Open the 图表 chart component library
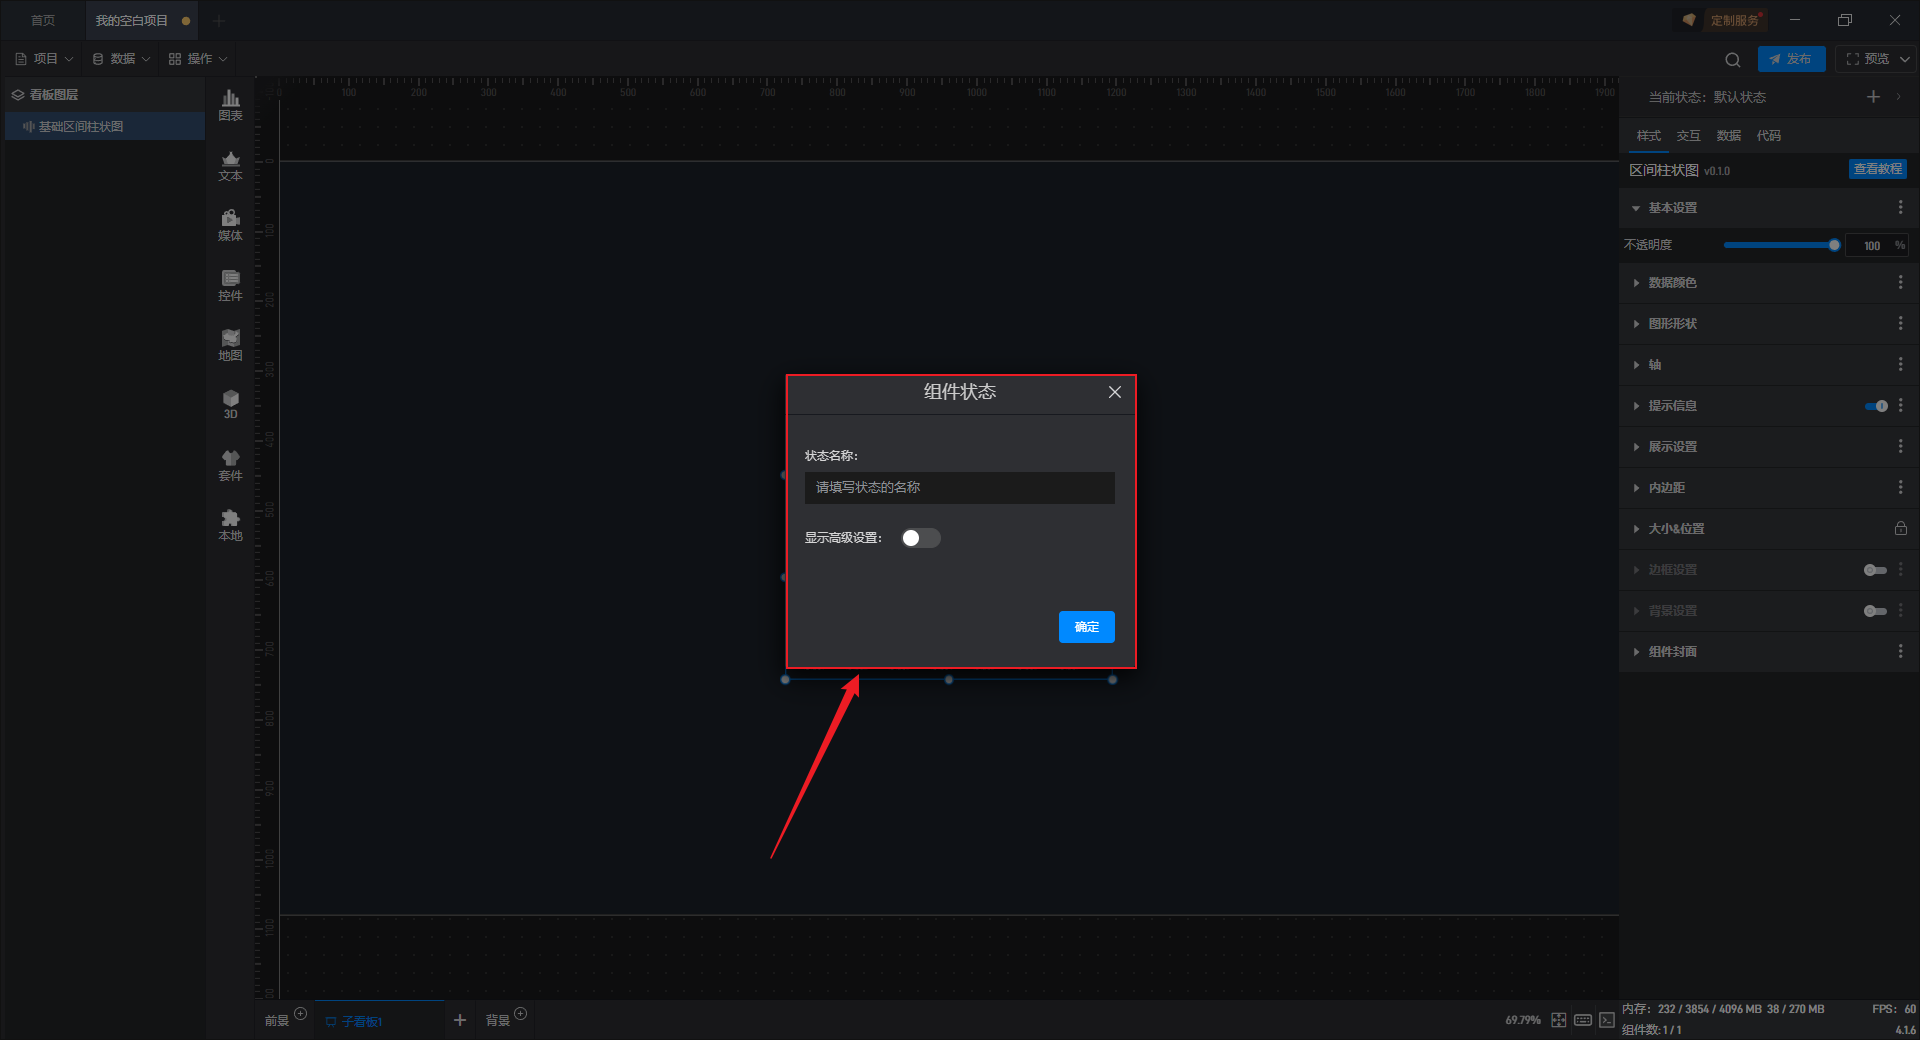The height and width of the screenshot is (1040, 1920). click(230, 105)
